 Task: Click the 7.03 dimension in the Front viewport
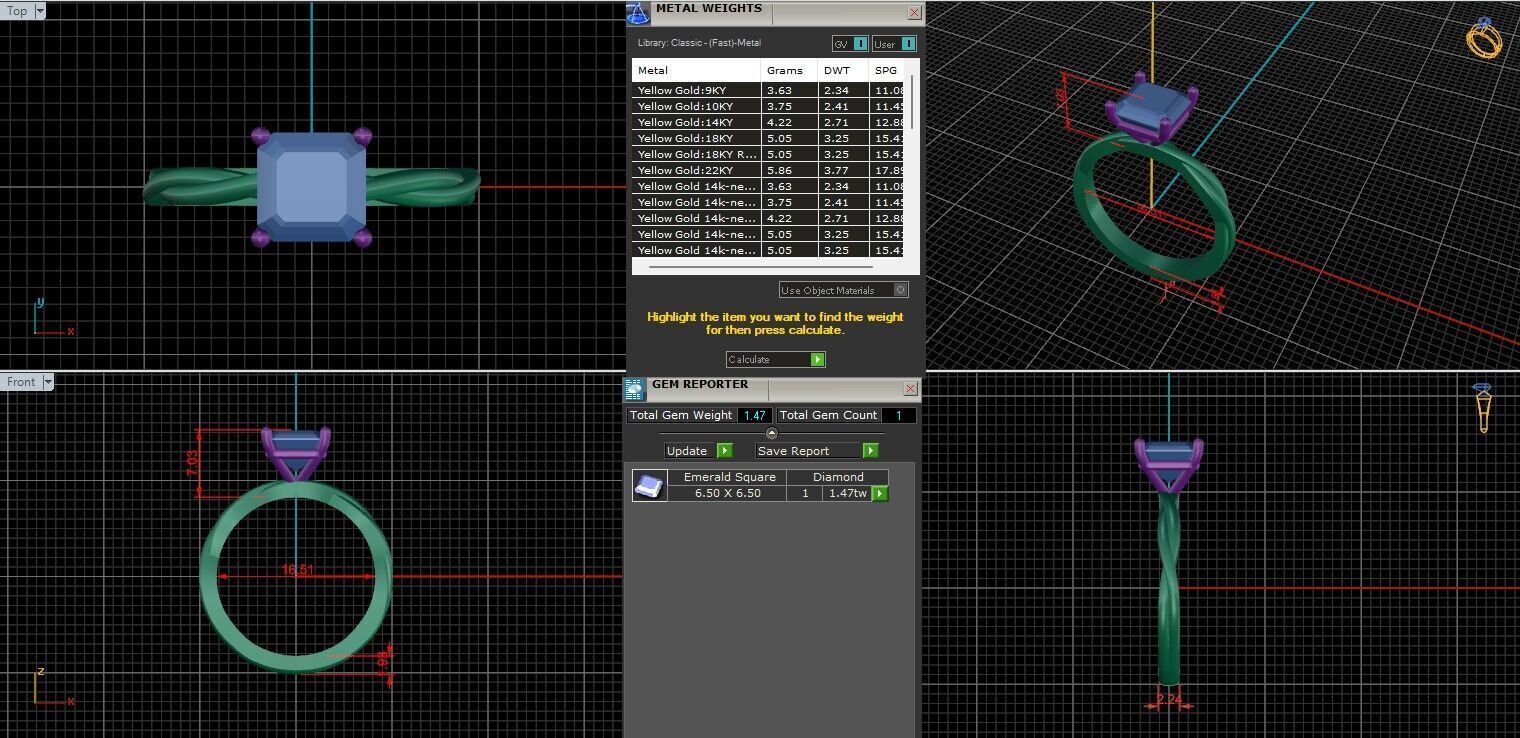point(193,462)
